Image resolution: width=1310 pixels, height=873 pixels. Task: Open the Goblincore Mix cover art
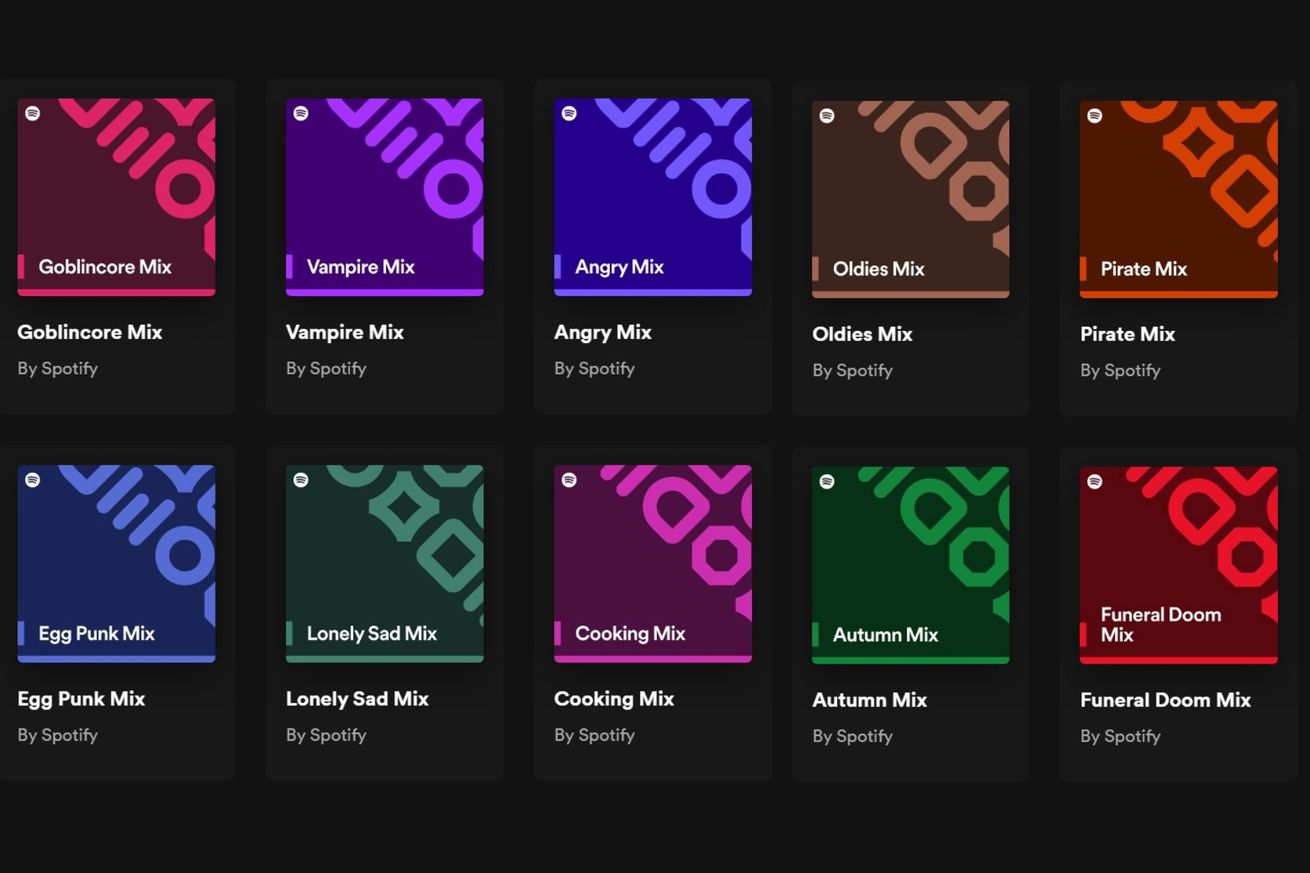click(116, 197)
